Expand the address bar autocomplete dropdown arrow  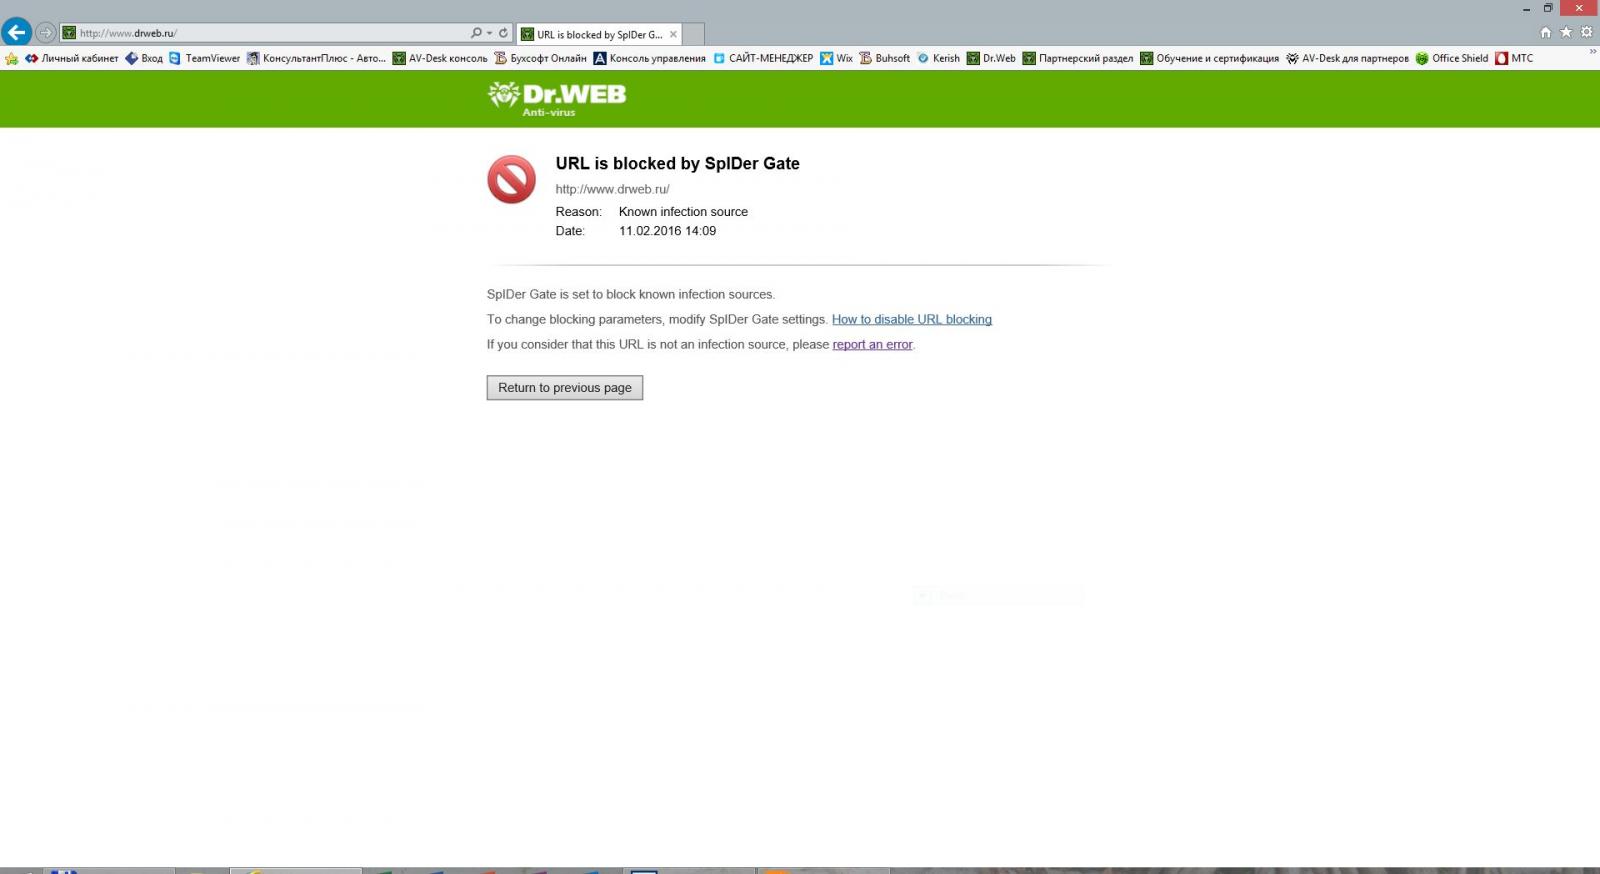[489, 33]
